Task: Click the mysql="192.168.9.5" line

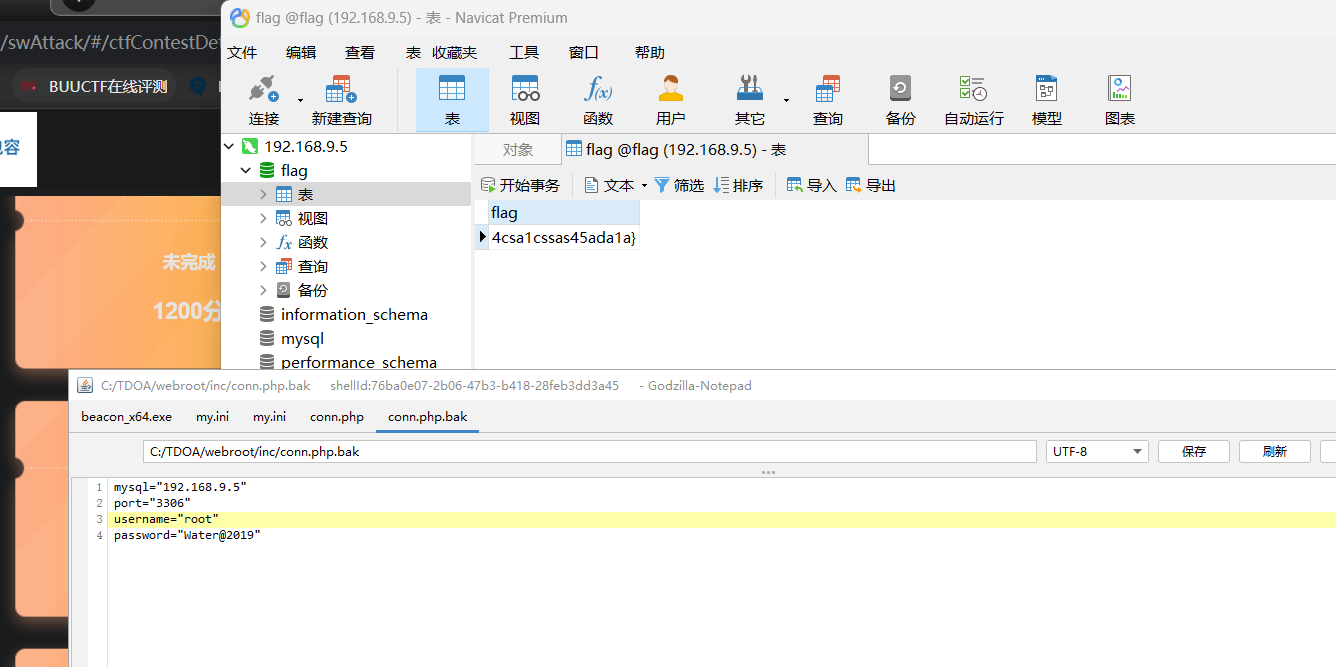Action: click(x=180, y=486)
